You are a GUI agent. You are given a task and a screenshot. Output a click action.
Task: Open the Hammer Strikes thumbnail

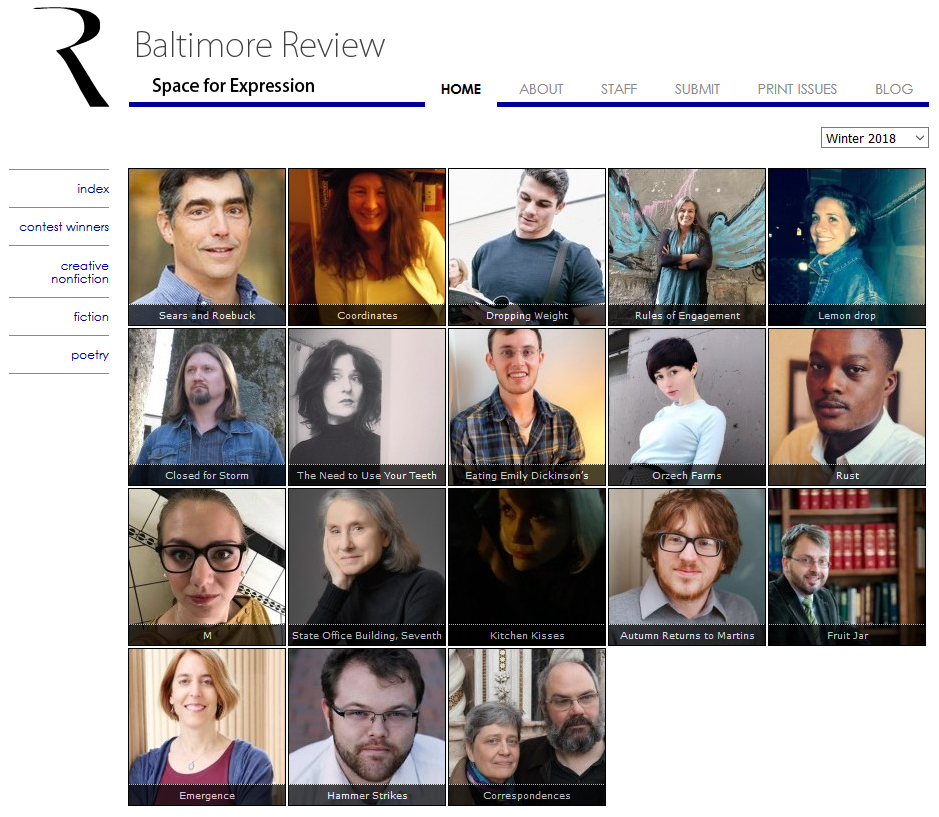[367, 727]
